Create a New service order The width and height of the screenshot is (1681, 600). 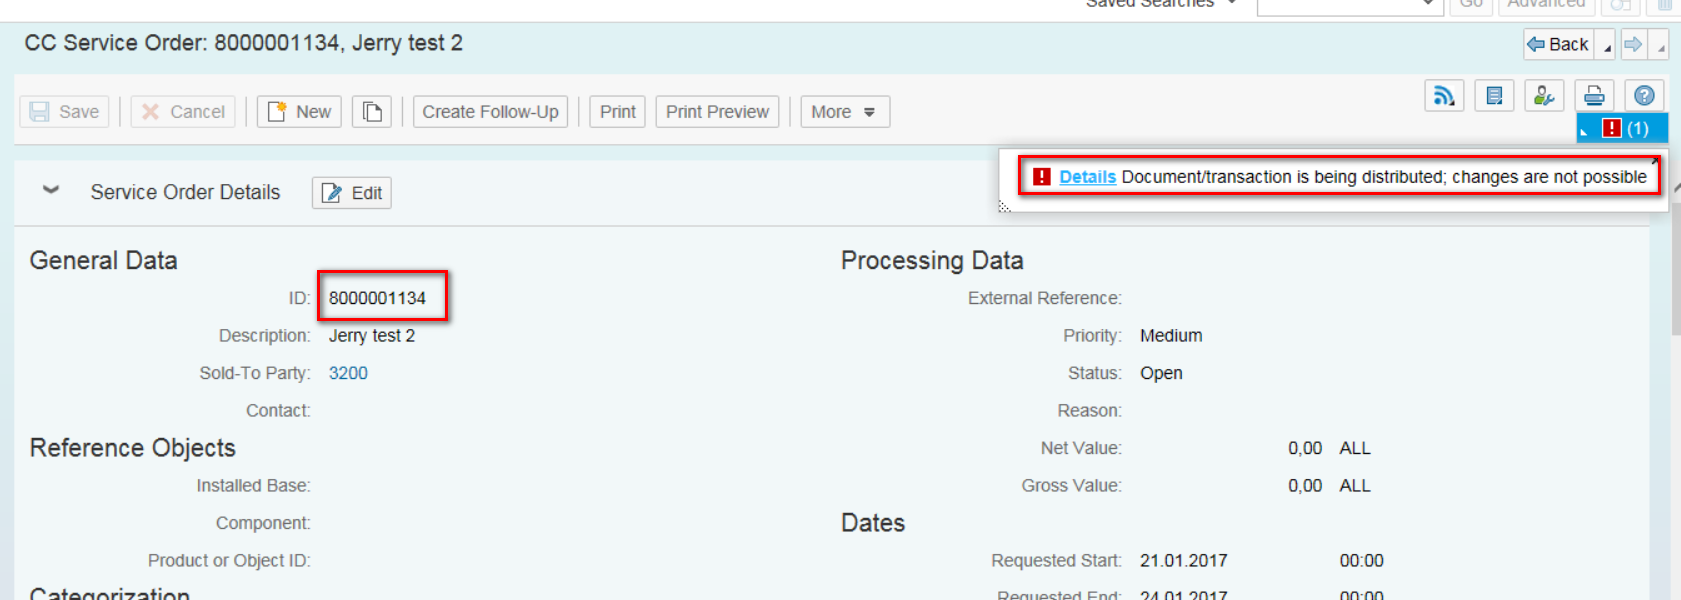[x=299, y=112]
